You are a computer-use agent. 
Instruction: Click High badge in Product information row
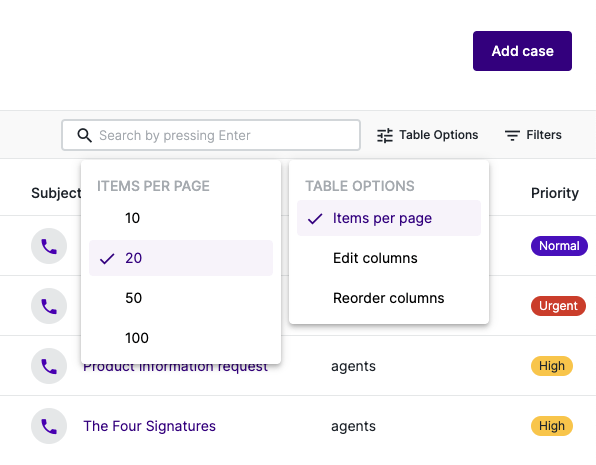(552, 366)
